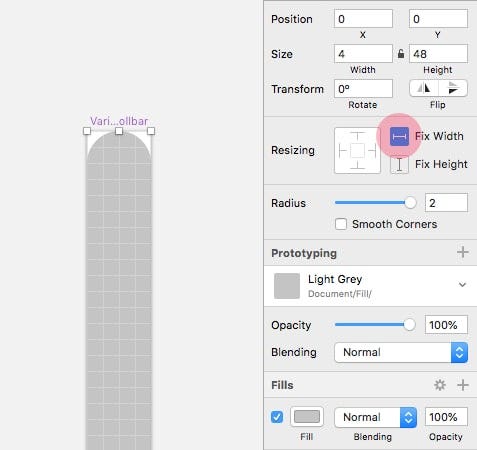Toggle the size proportions lock icon
Screen dimensions: 477x450
point(401,53)
